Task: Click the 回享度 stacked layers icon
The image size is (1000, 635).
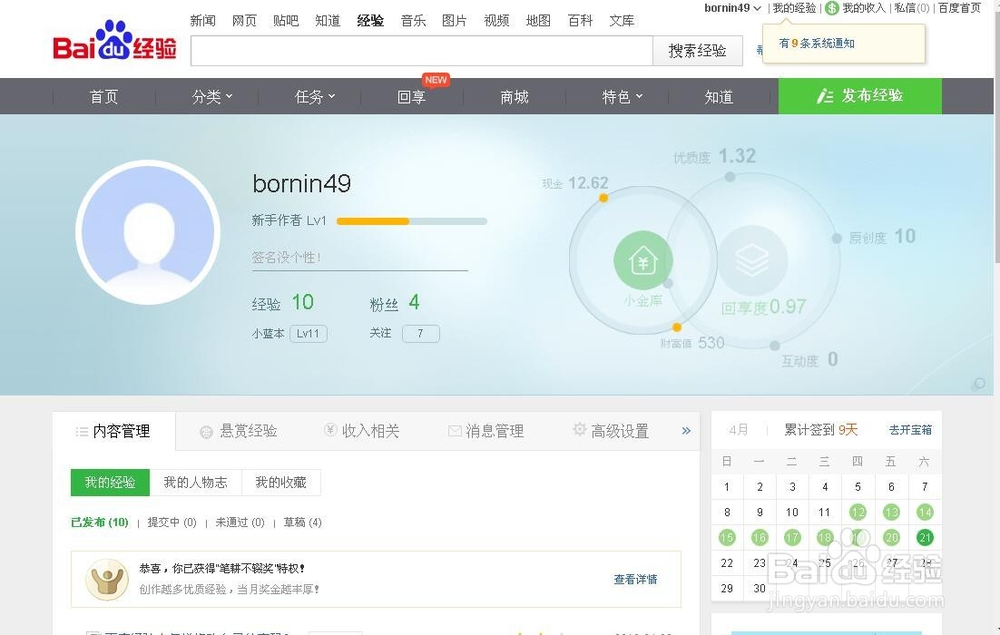Action: pos(754,258)
